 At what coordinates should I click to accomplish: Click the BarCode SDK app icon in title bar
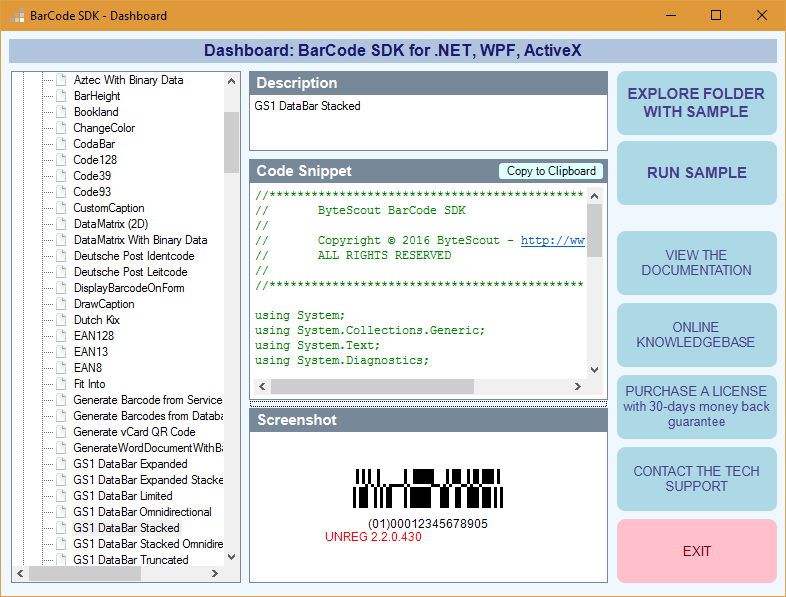point(17,16)
